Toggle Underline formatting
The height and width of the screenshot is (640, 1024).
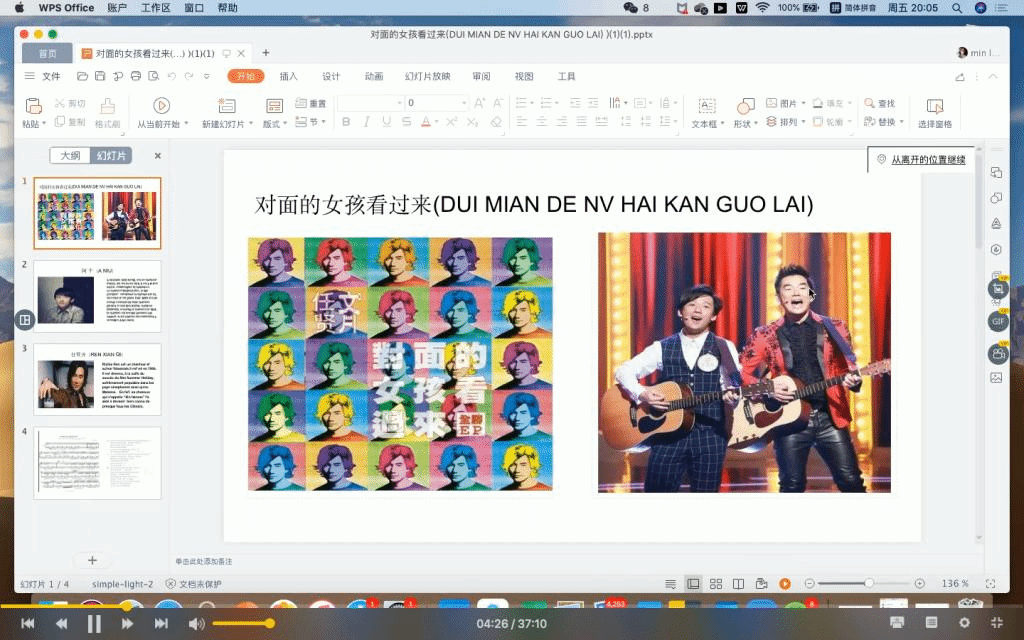387,121
